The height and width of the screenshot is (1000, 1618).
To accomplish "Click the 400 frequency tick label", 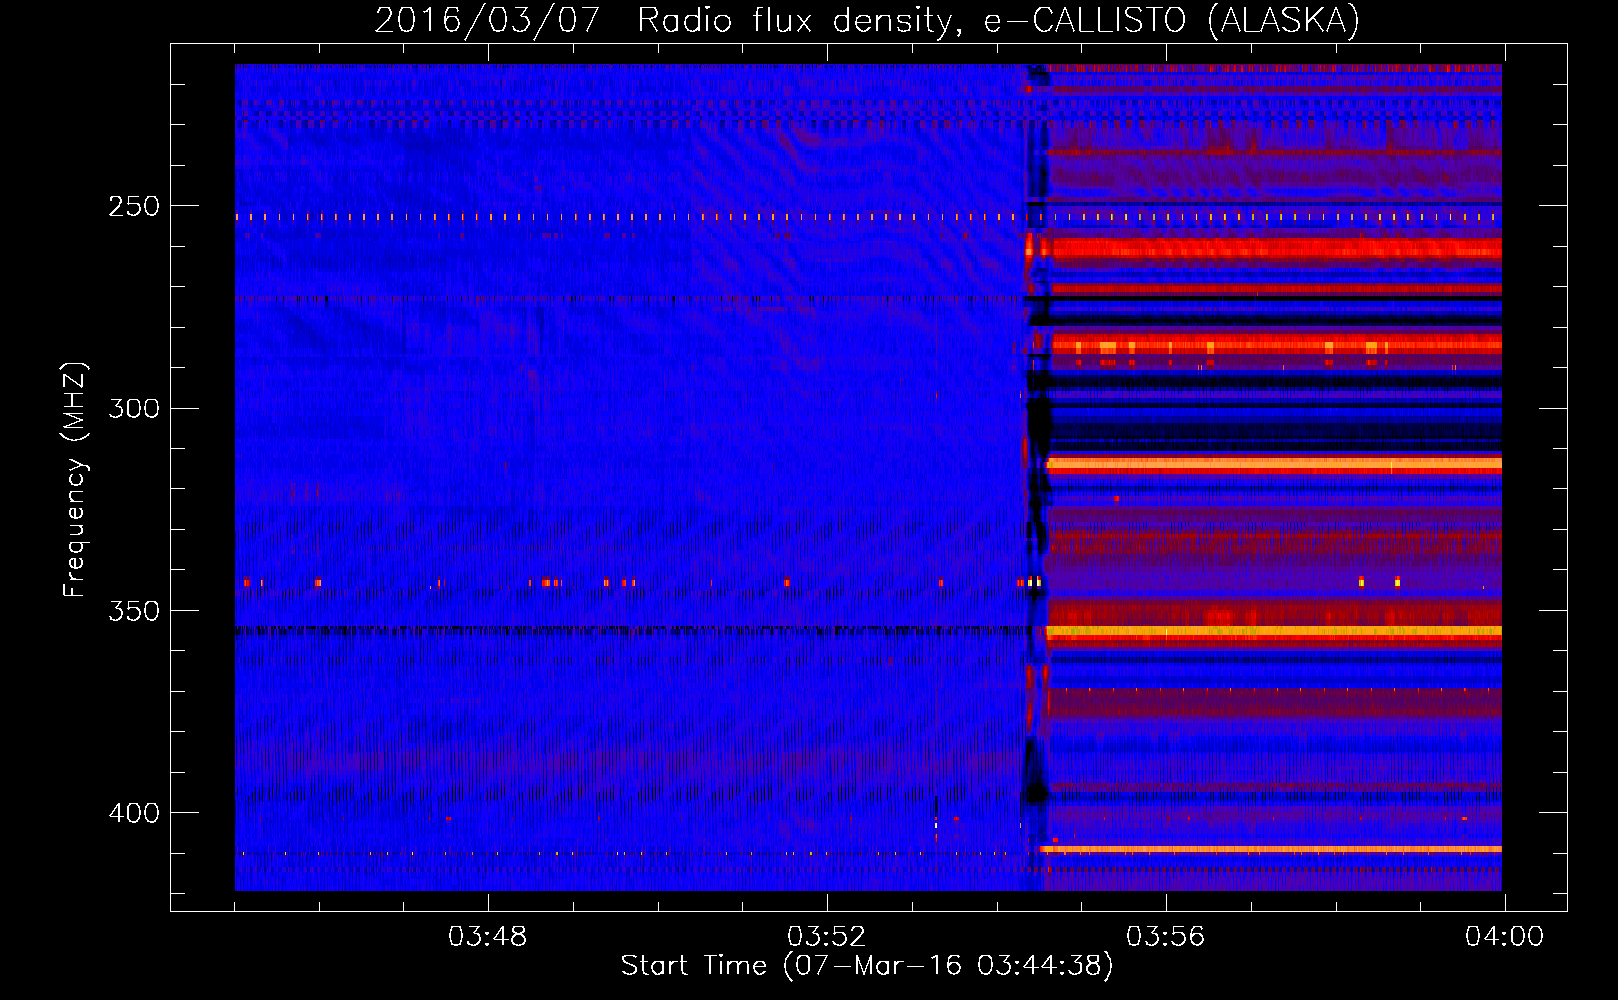I will (x=134, y=813).
